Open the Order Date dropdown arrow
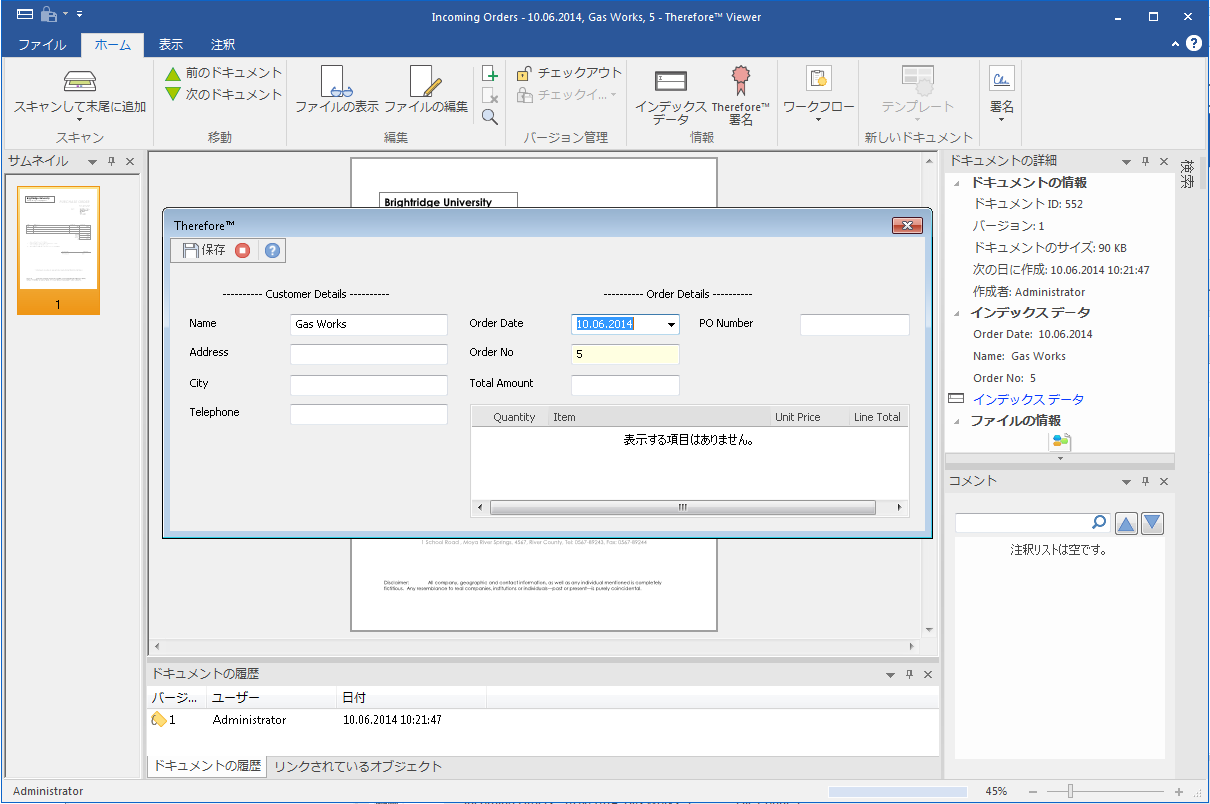The image size is (1210, 804). [x=671, y=324]
